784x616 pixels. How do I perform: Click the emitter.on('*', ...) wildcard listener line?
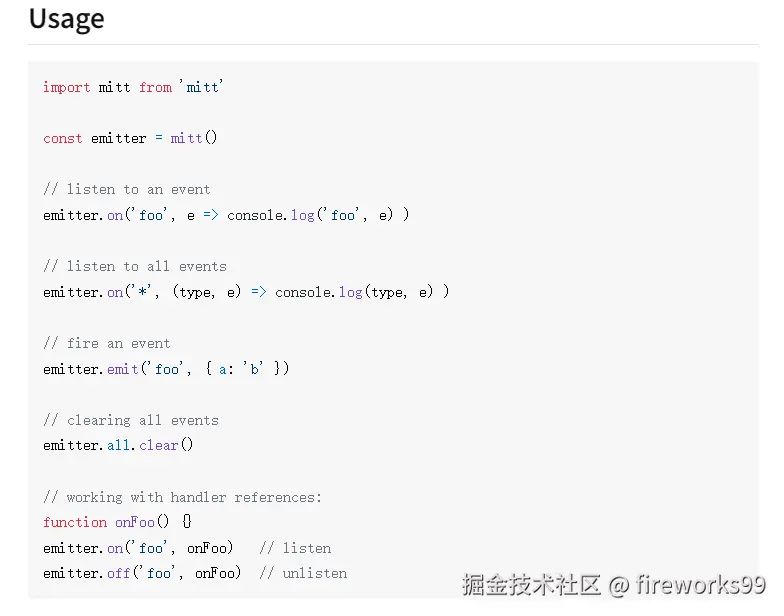246,292
